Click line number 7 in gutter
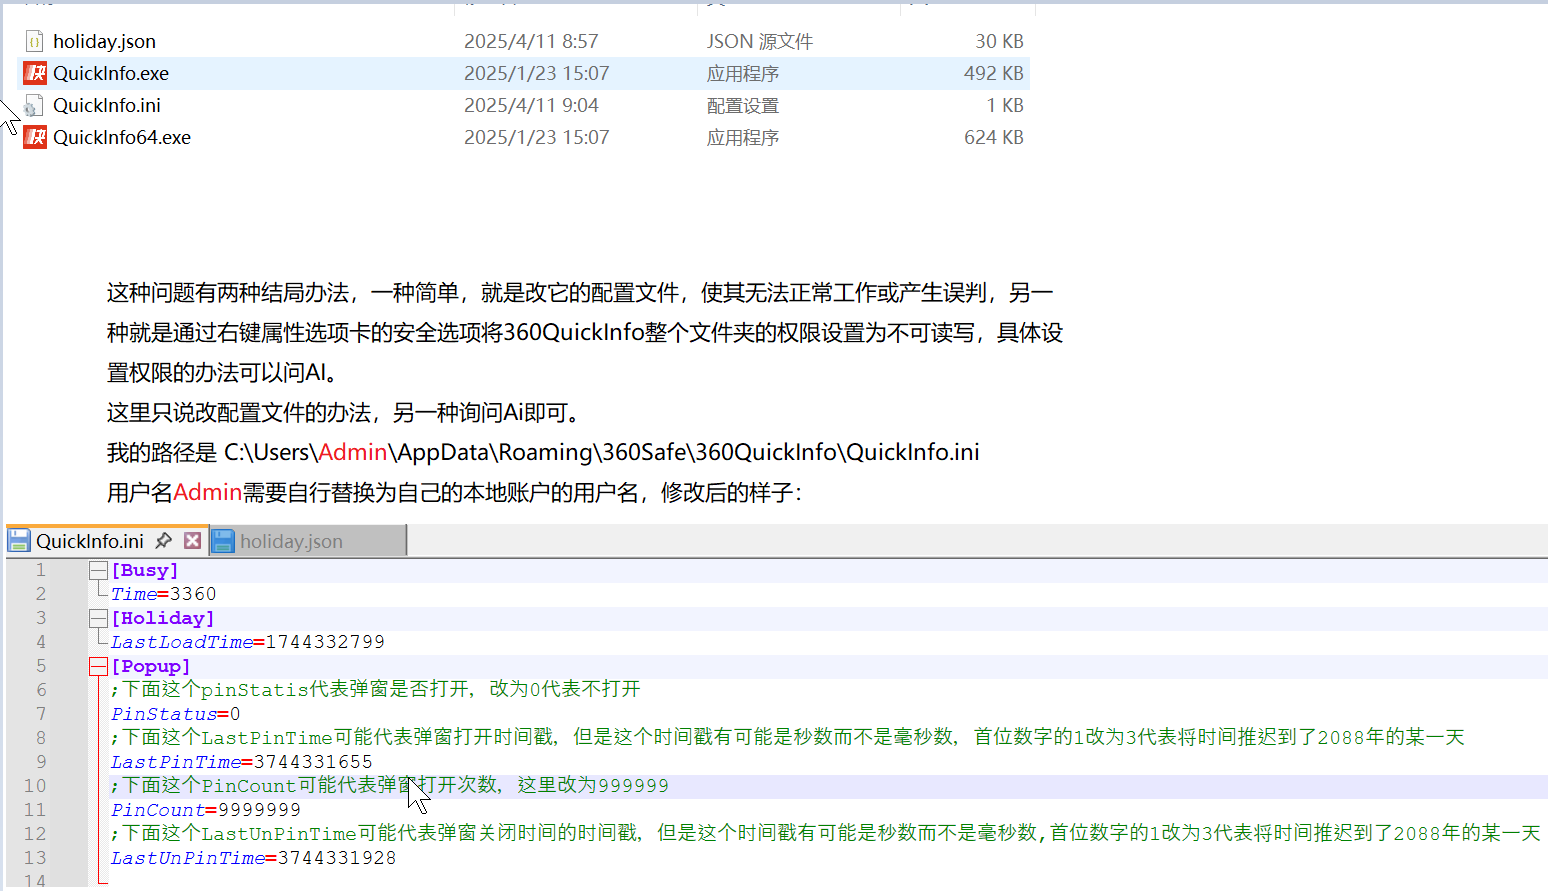Image resolution: width=1548 pixels, height=891 pixels. [x=40, y=714]
